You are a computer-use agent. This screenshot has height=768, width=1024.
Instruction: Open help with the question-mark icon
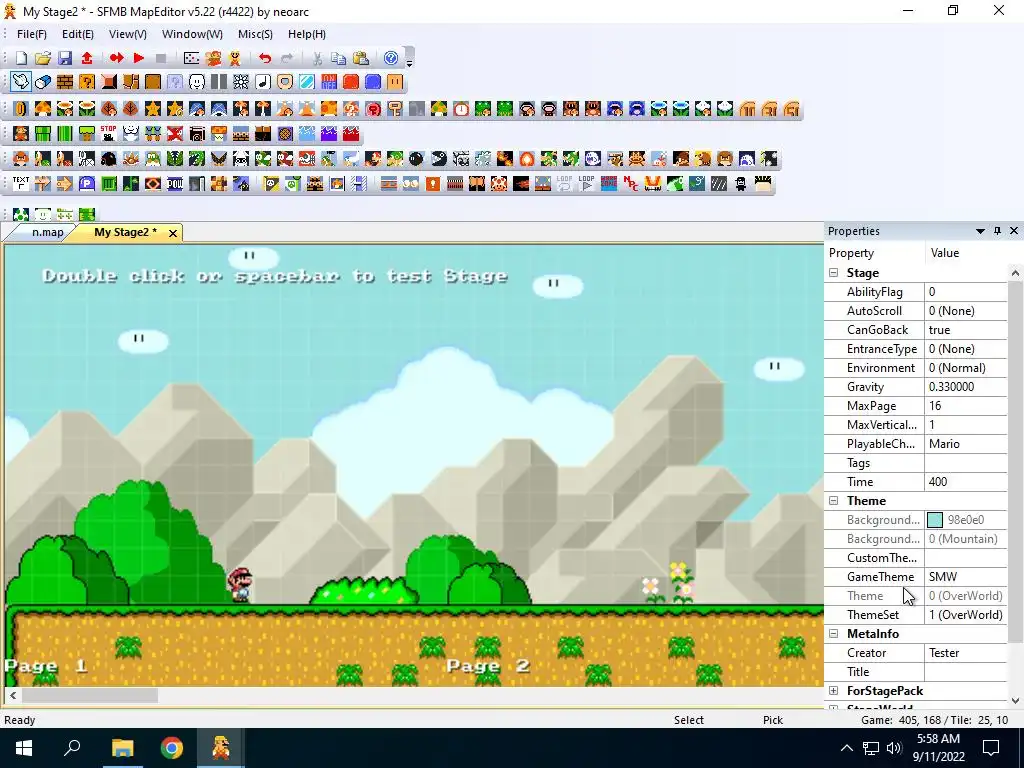pyautogui.click(x=391, y=58)
